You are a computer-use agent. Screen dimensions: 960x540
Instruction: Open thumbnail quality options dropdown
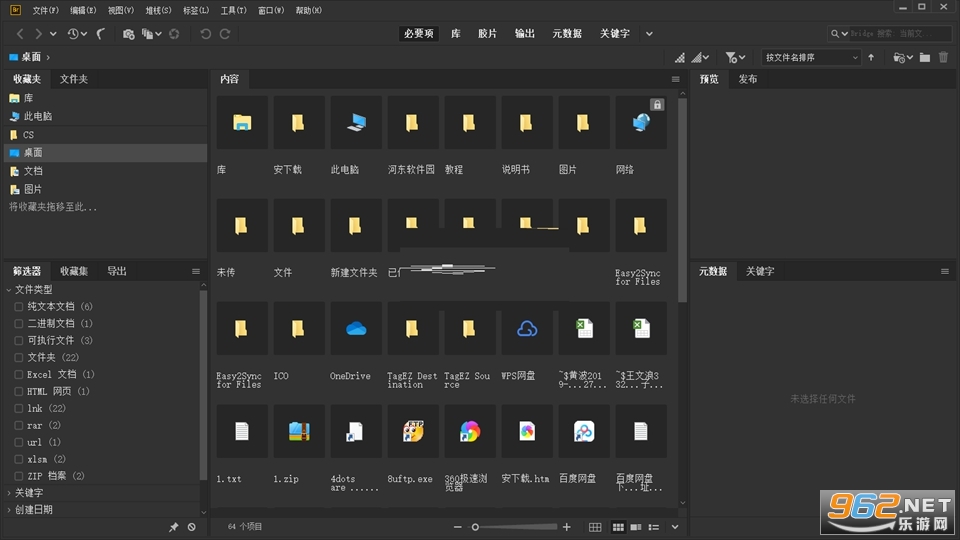coord(700,58)
